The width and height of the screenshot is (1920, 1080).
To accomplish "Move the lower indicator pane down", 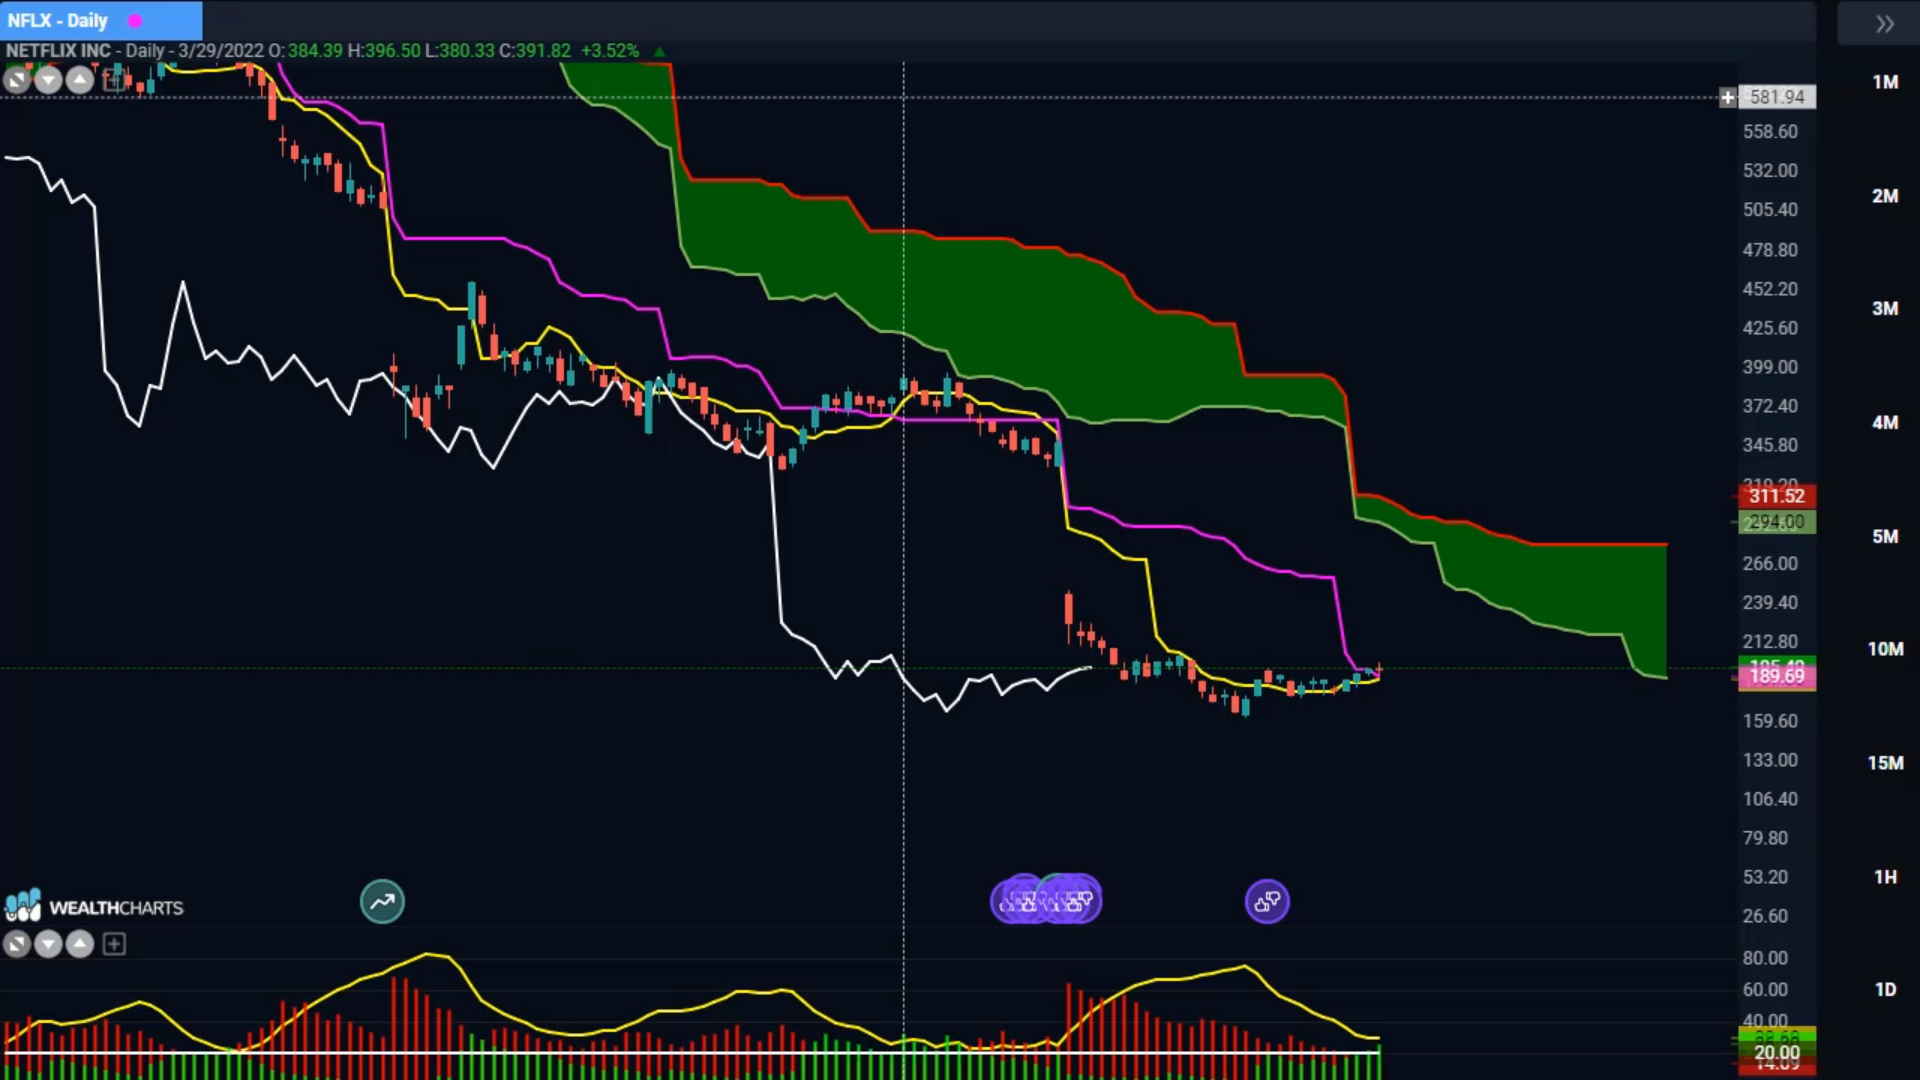I will pyautogui.click(x=48, y=944).
